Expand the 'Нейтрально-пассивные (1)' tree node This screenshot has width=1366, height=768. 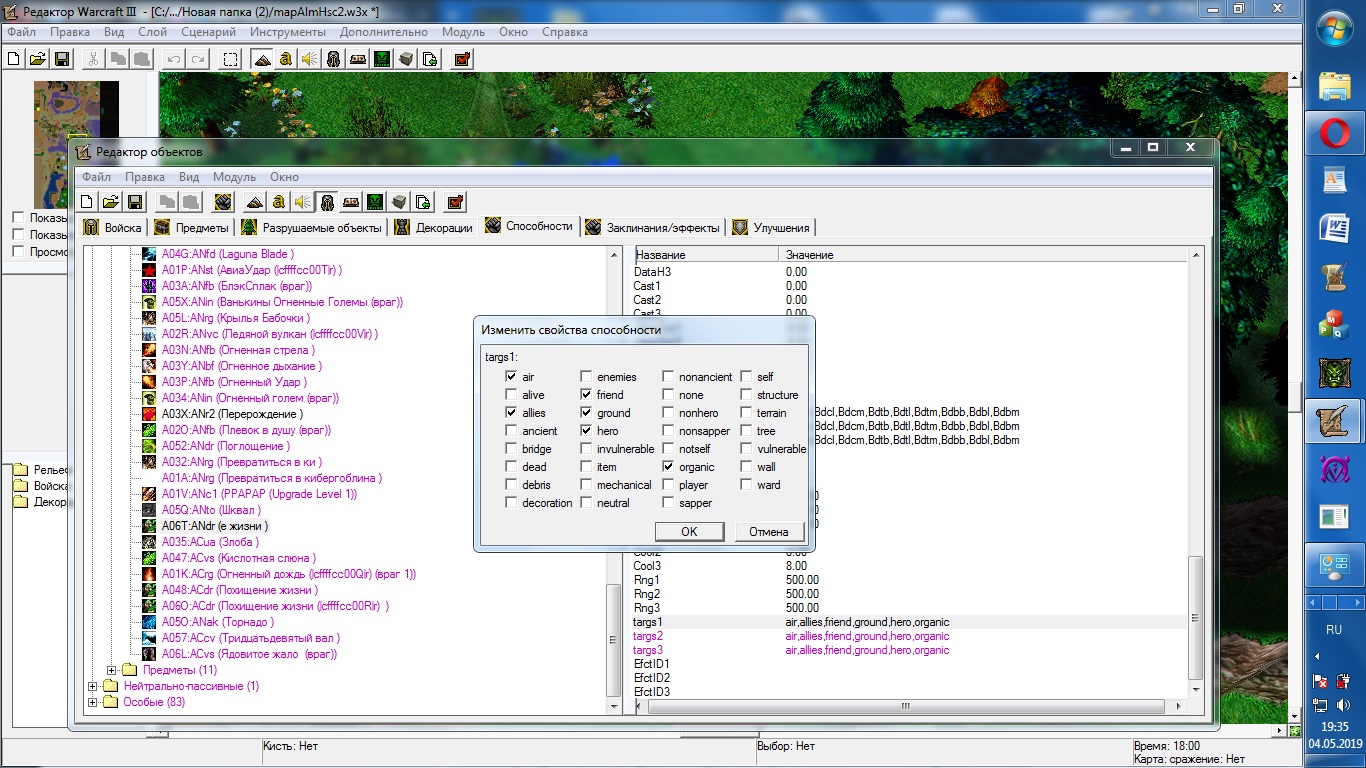(x=94, y=686)
